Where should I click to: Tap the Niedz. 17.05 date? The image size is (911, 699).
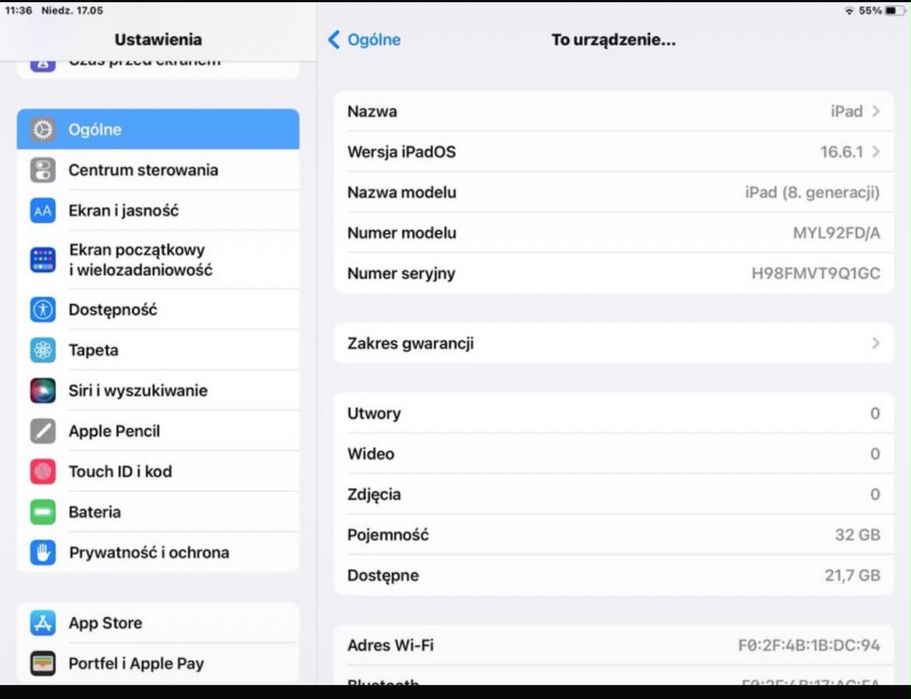(72, 10)
